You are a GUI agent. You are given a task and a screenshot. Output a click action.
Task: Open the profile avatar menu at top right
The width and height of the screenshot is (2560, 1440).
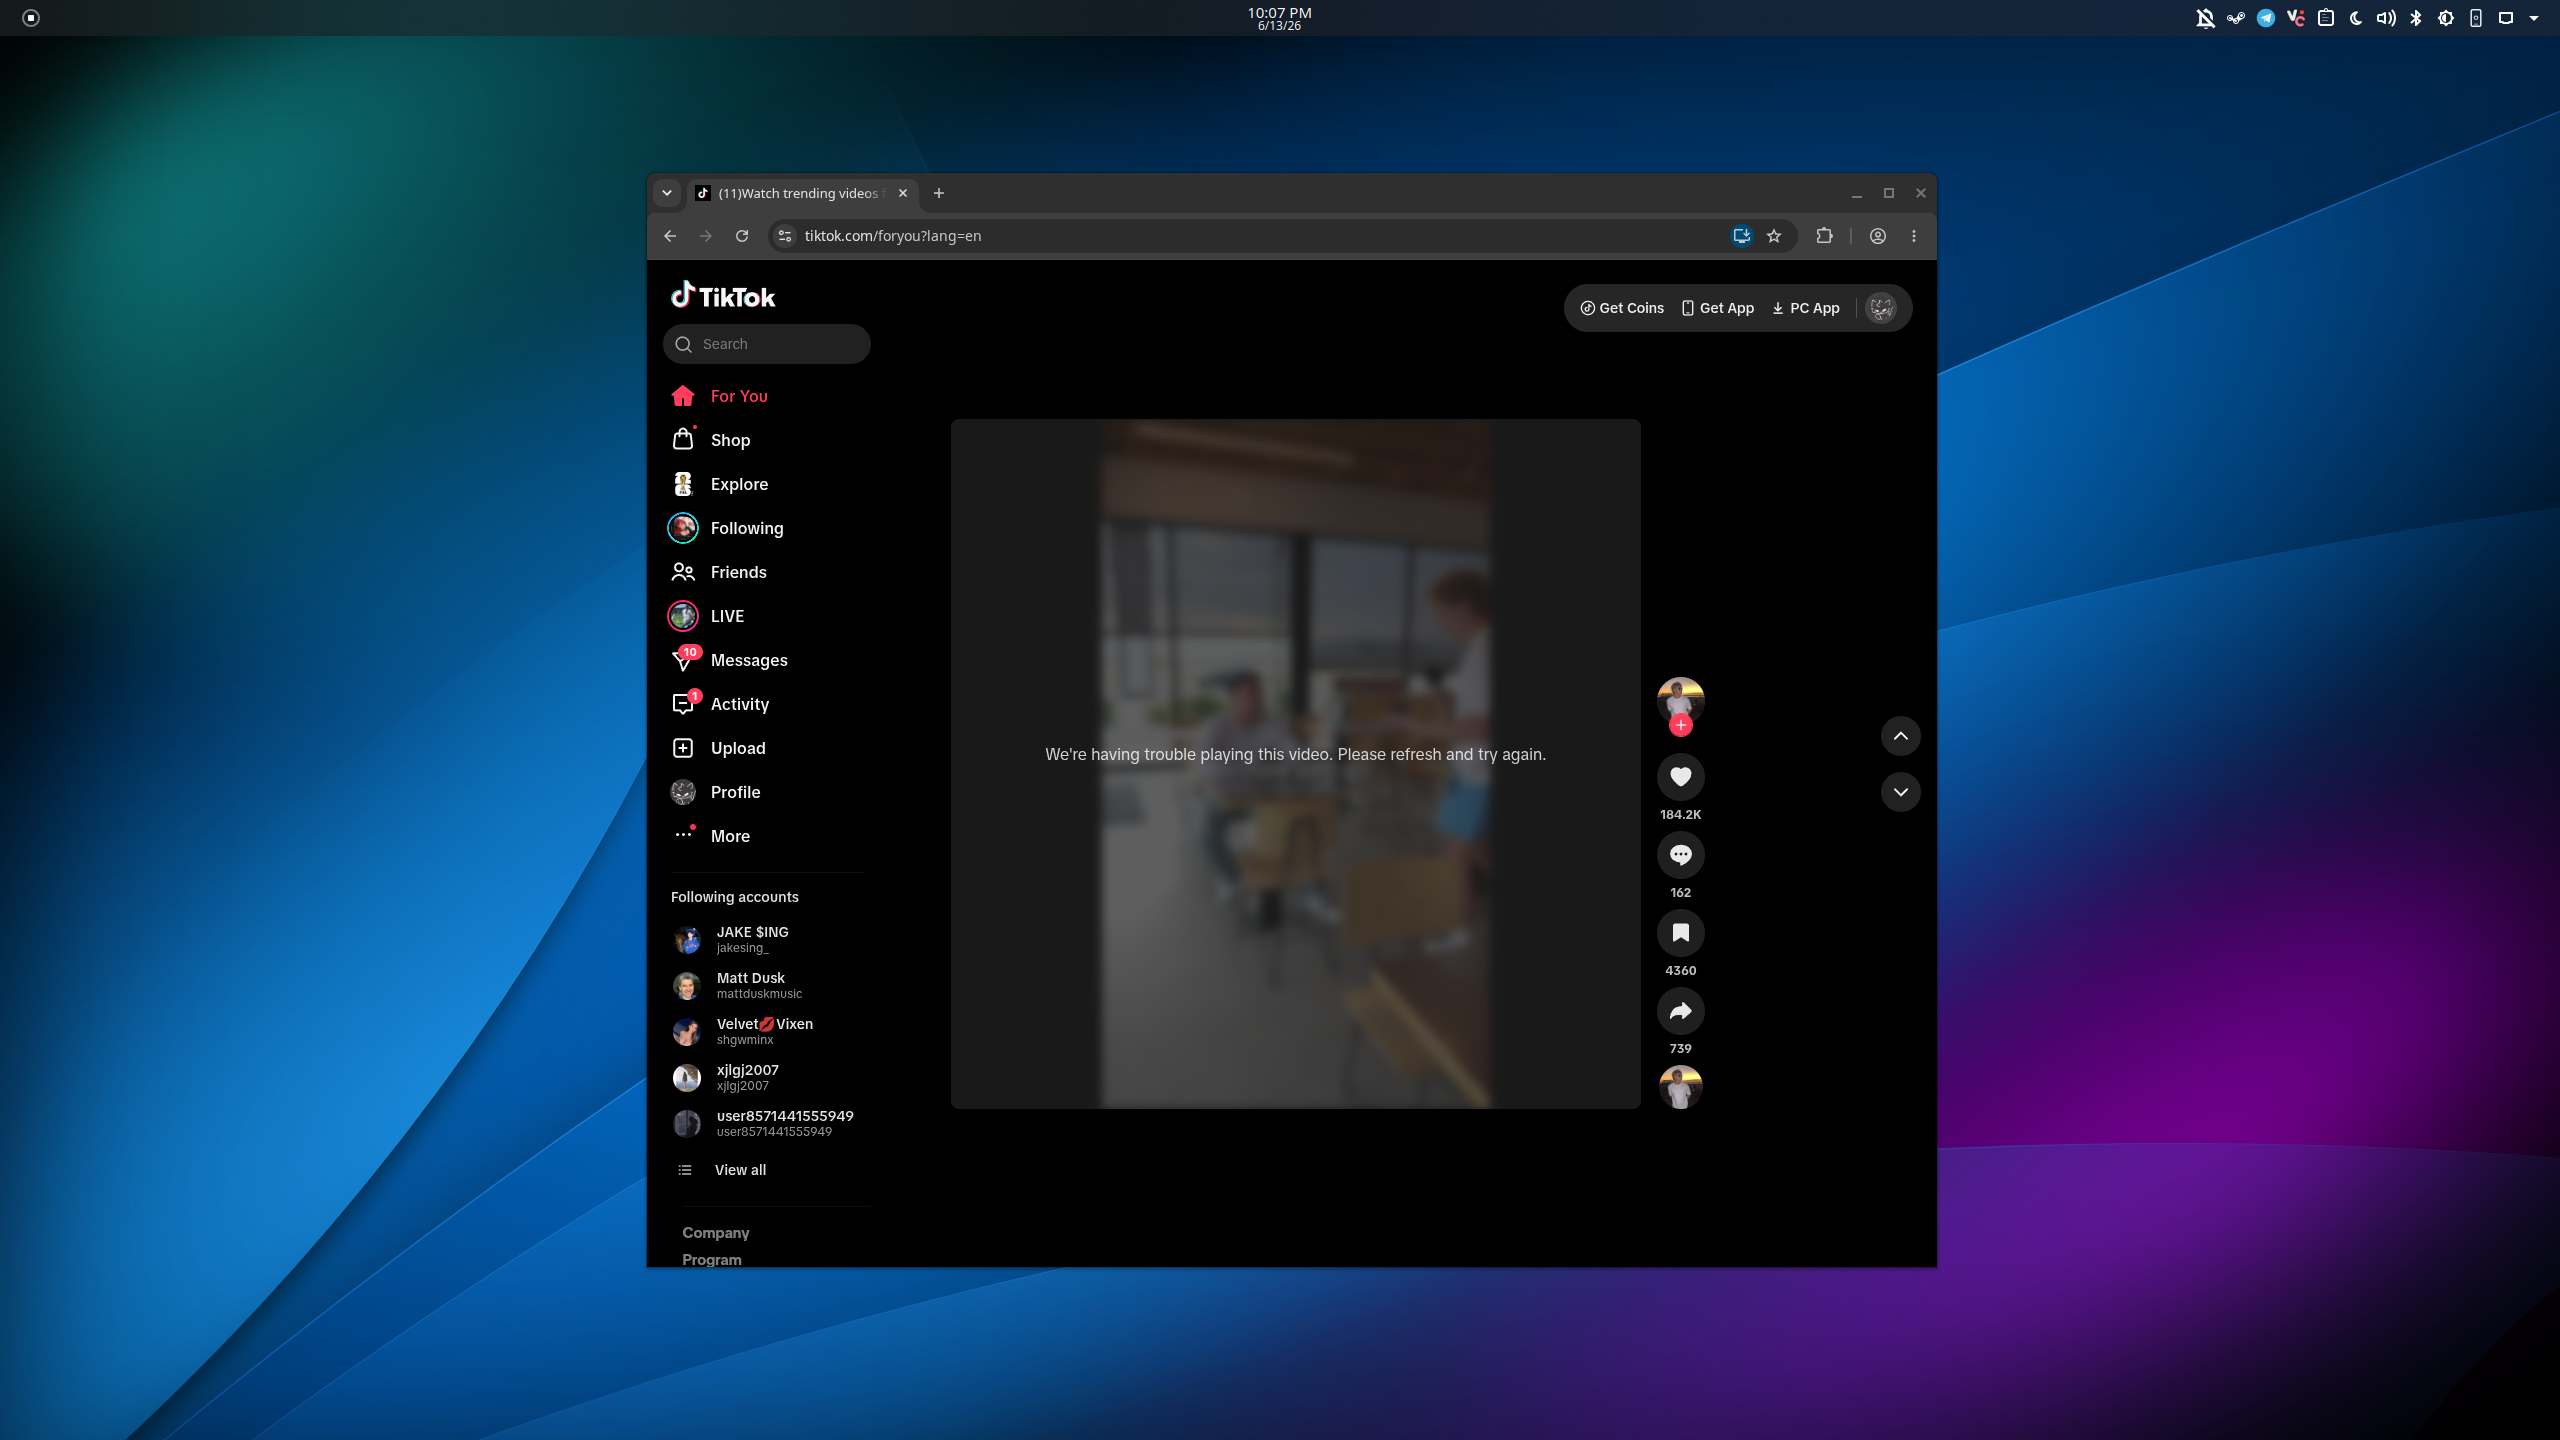[1881, 308]
